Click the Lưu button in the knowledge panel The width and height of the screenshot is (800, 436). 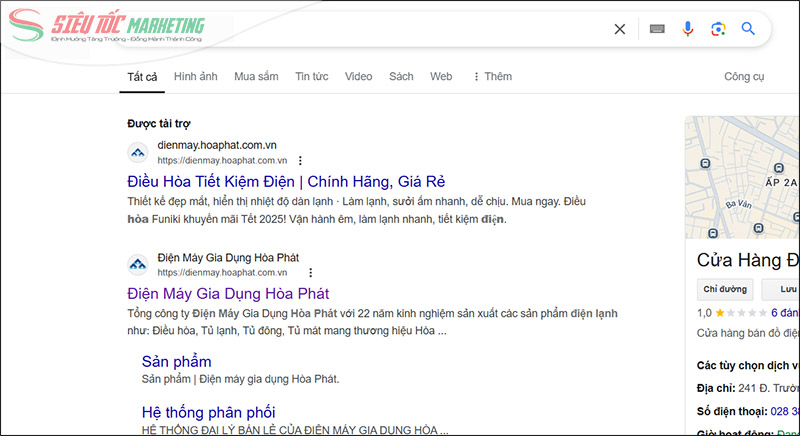tap(783, 289)
